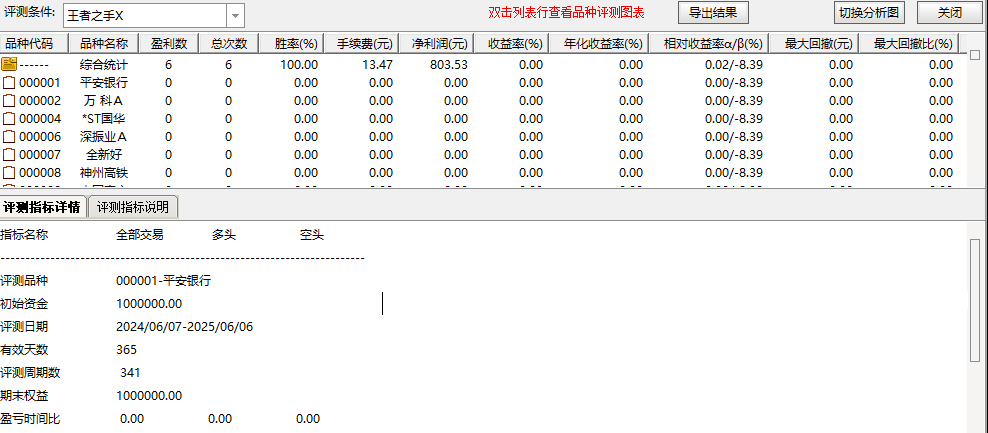The height and width of the screenshot is (433, 988).
Task: Click the icon beside stock code 000002
Action: pyautogui.click(x=10, y=101)
